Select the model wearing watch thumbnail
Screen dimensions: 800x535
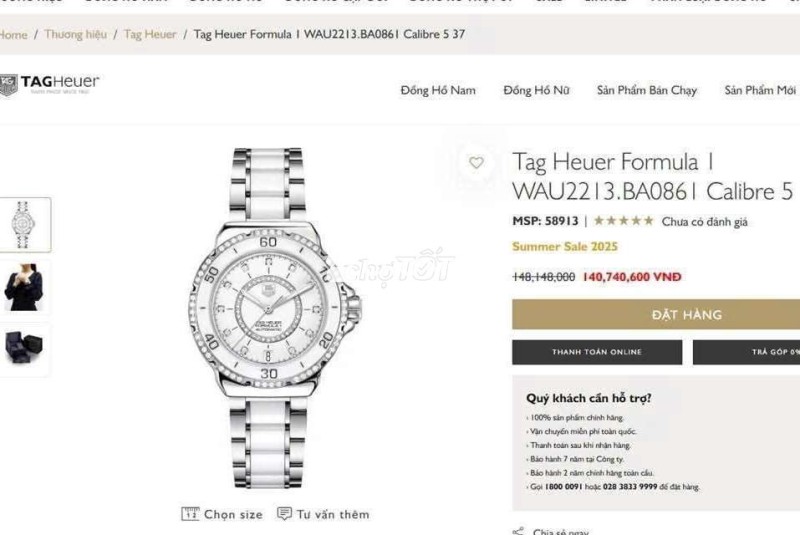pos(25,287)
